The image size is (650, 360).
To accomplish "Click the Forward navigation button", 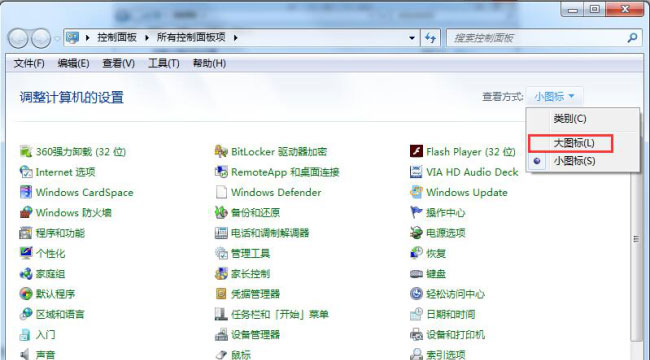I will (x=41, y=38).
